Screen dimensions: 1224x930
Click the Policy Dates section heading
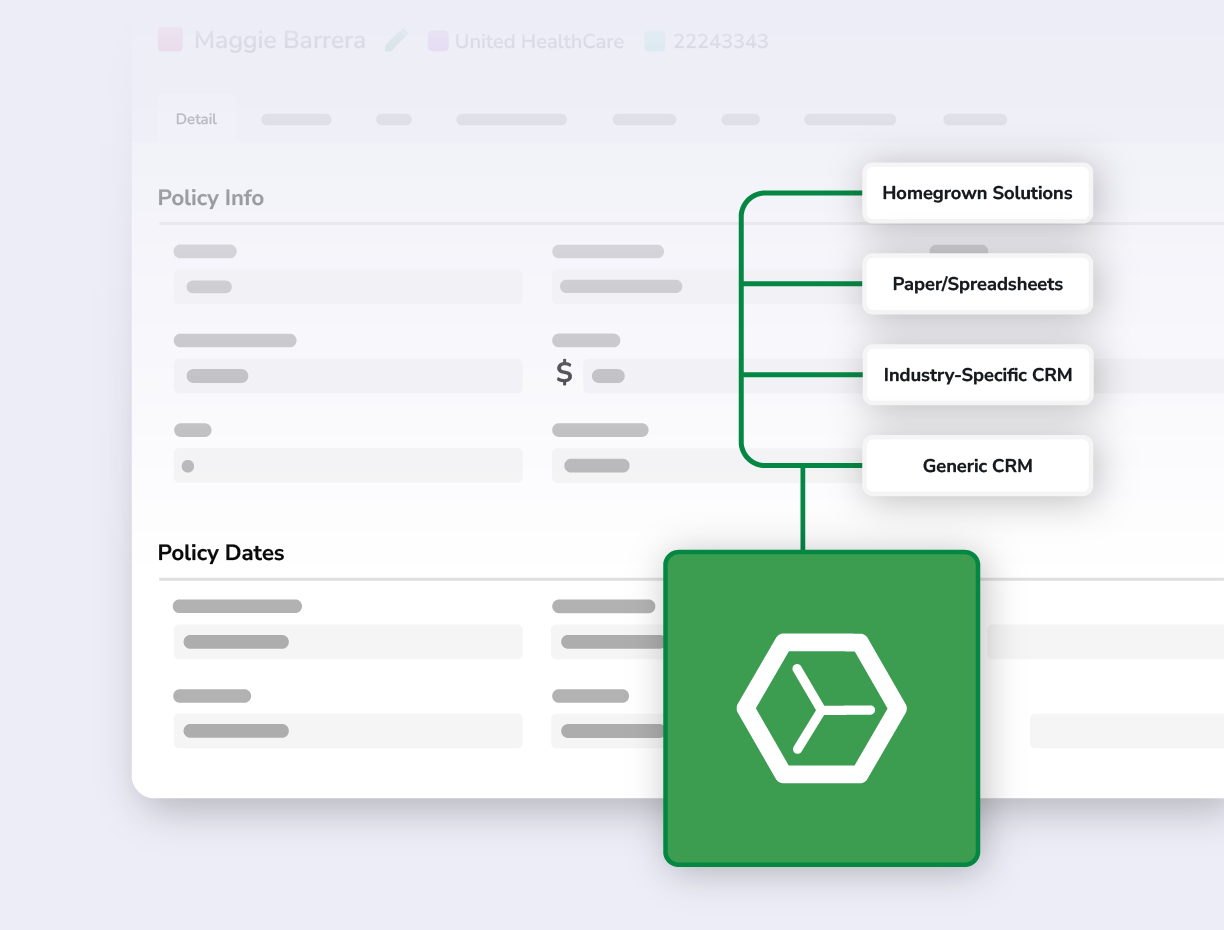[x=221, y=553]
